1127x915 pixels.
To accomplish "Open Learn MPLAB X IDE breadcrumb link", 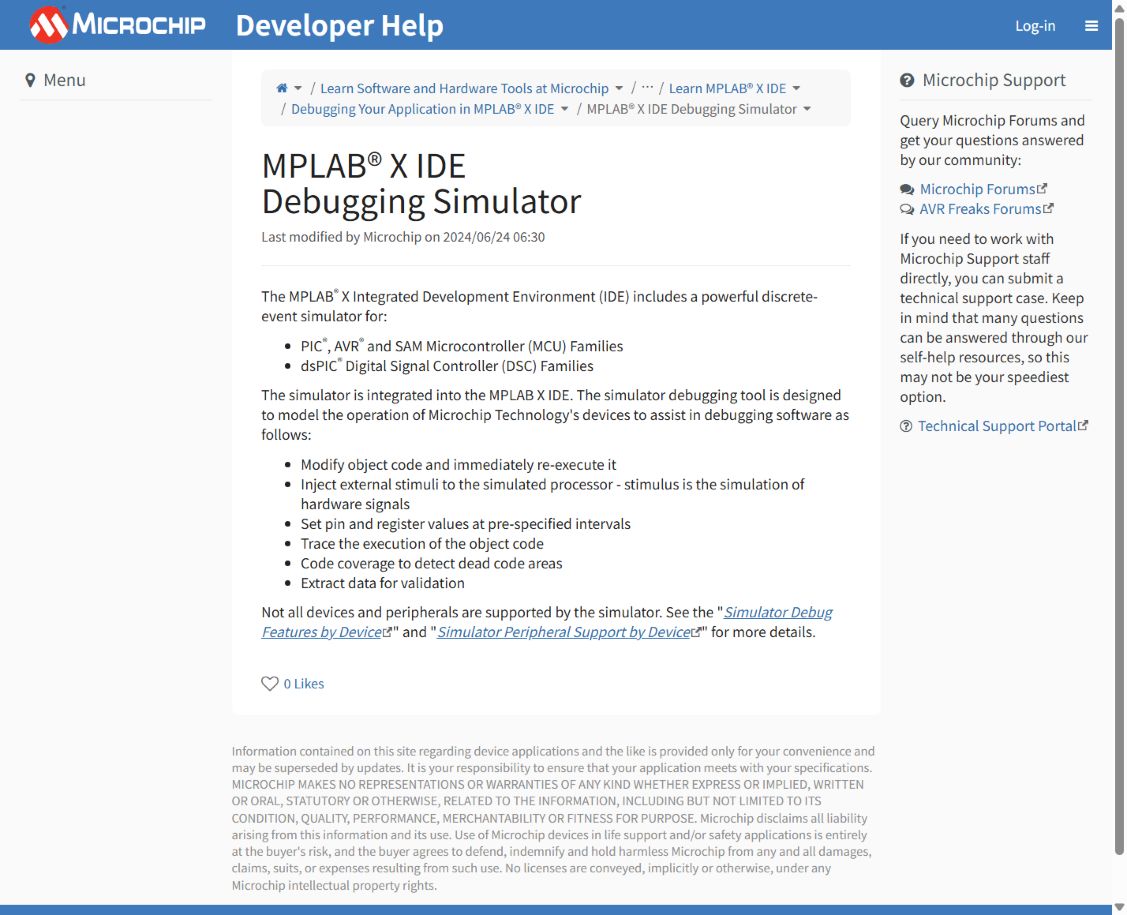I will coord(727,88).
